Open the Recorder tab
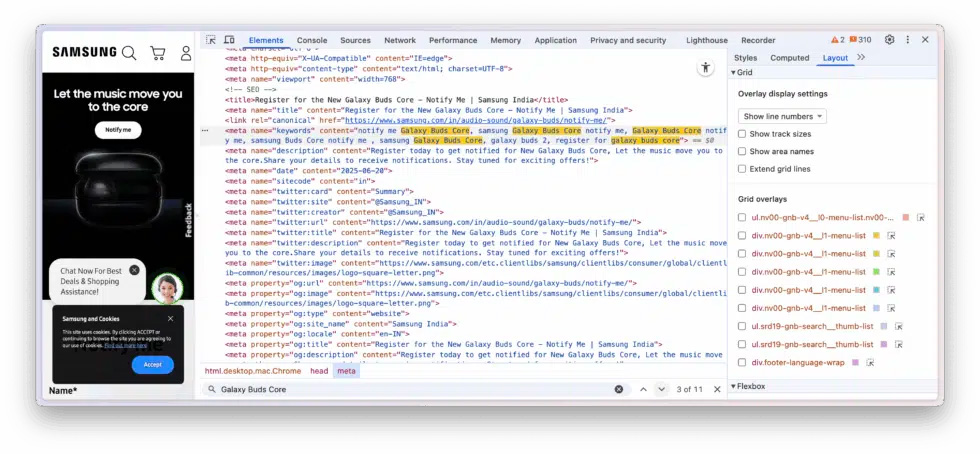The width and height of the screenshot is (980, 454). tap(758, 40)
